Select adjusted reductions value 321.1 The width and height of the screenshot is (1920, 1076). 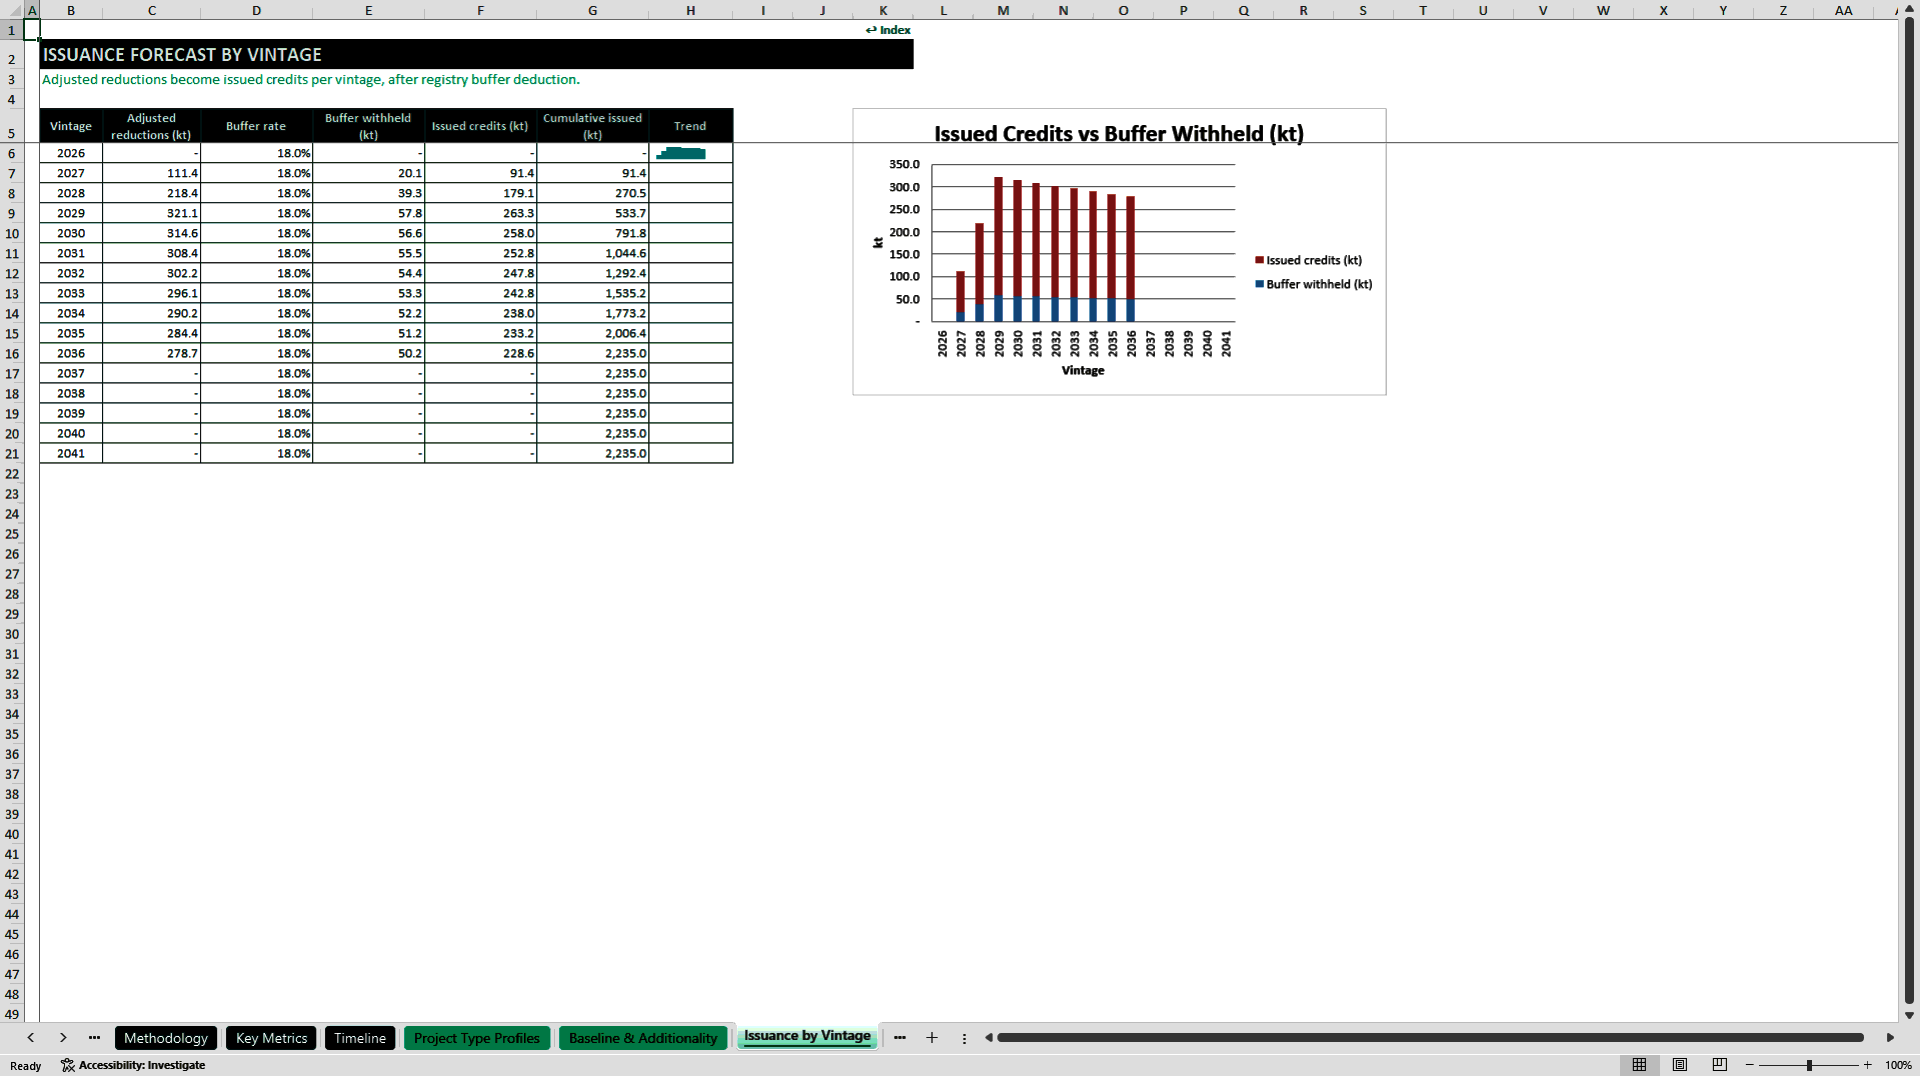pos(151,213)
